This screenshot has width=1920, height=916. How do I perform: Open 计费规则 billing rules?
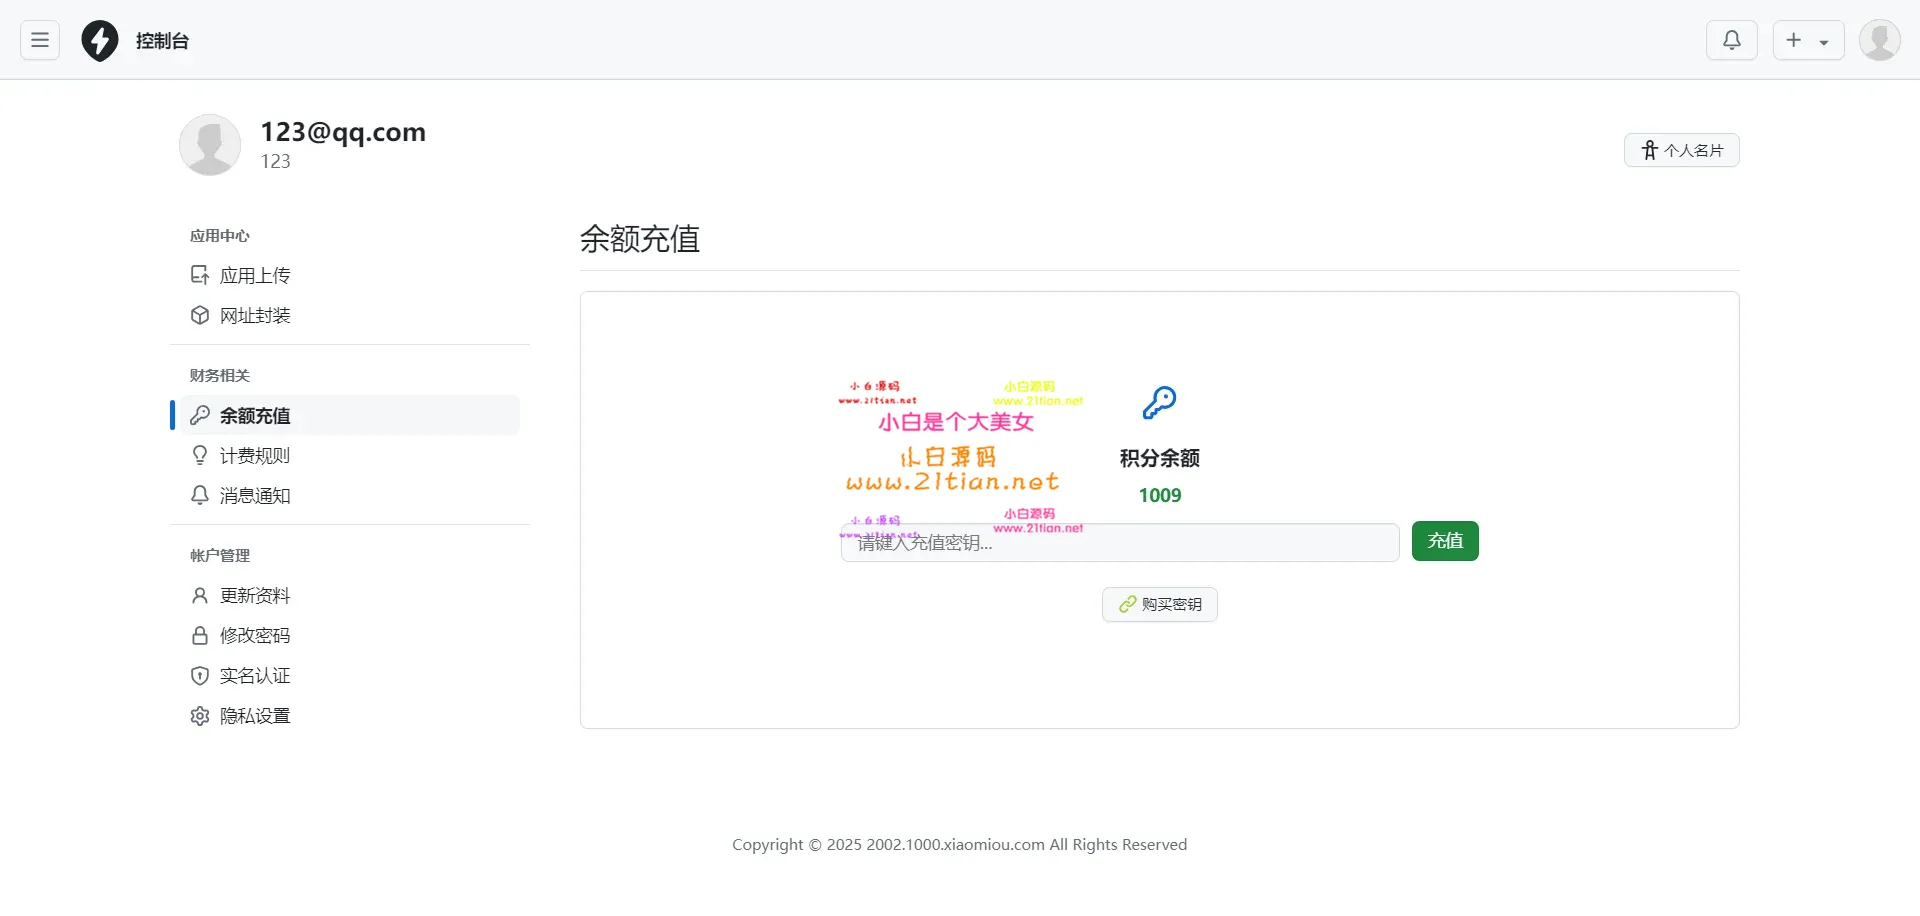pyautogui.click(x=254, y=455)
